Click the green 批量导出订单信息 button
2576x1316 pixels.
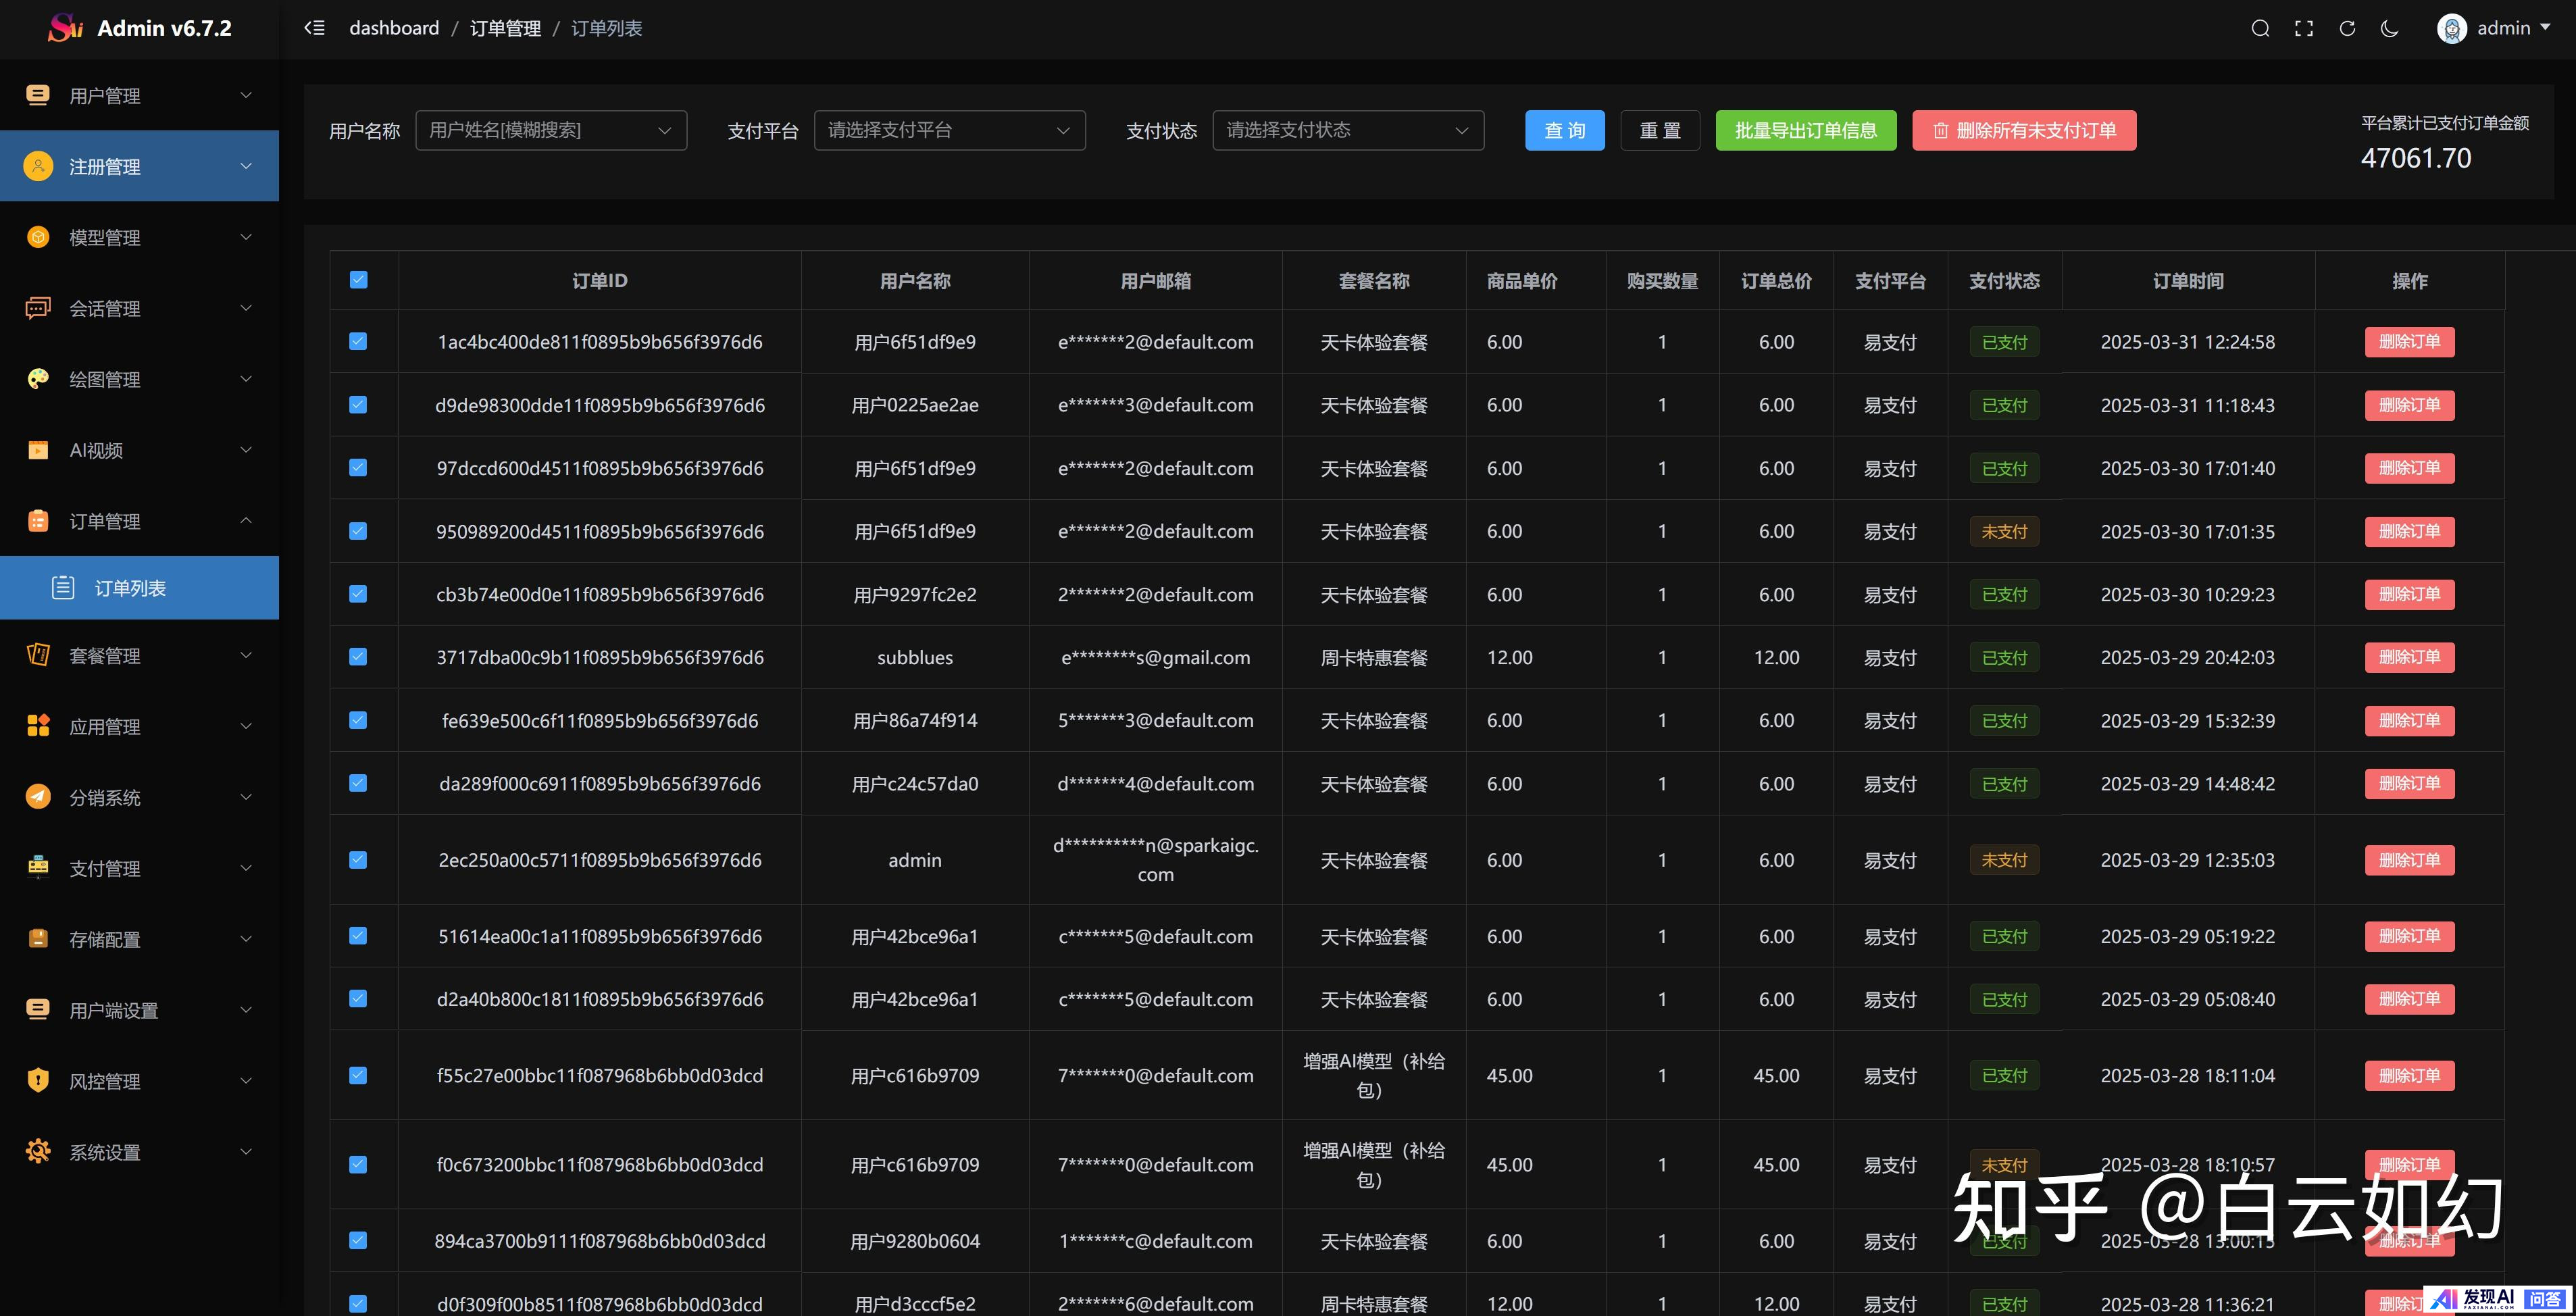coord(1805,130)
